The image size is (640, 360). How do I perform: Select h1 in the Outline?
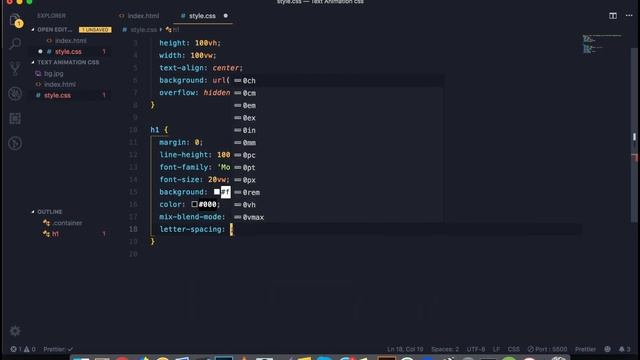click(x=55, y=234)
